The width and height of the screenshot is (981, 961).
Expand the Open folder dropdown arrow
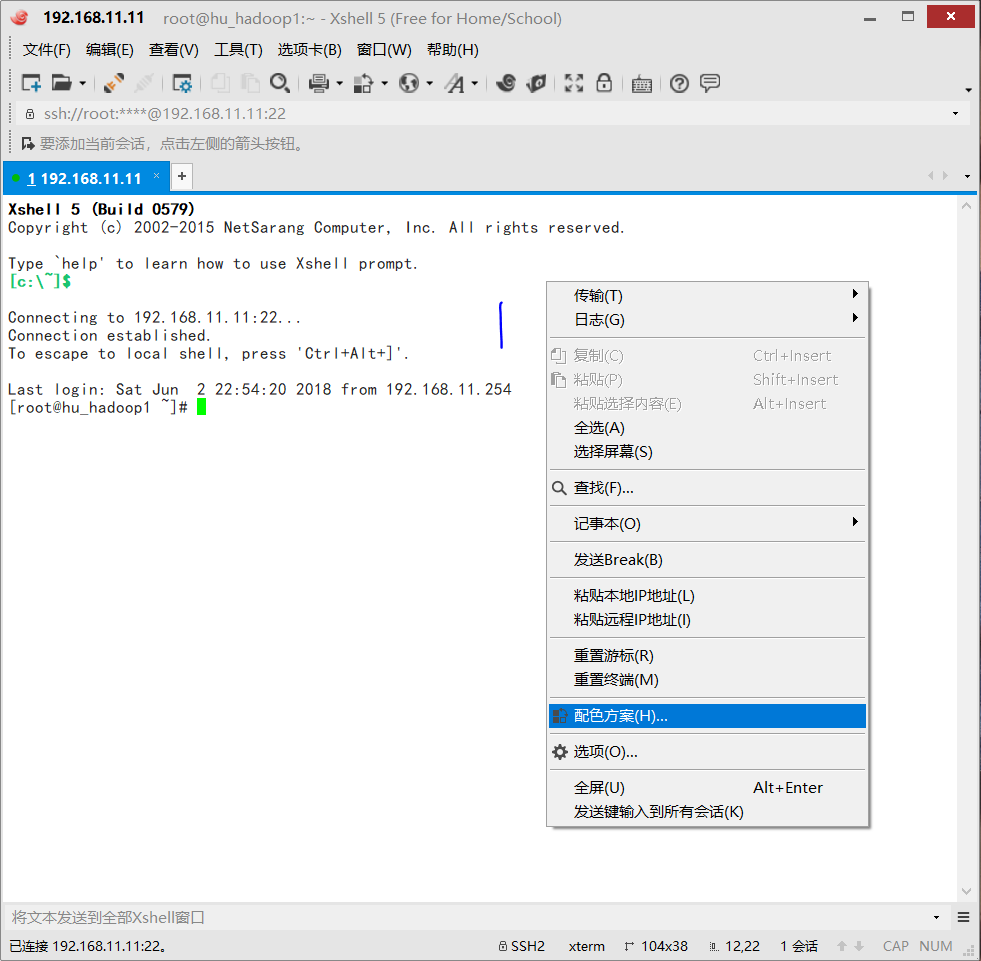pyautogui.click(x=82, y=83)
